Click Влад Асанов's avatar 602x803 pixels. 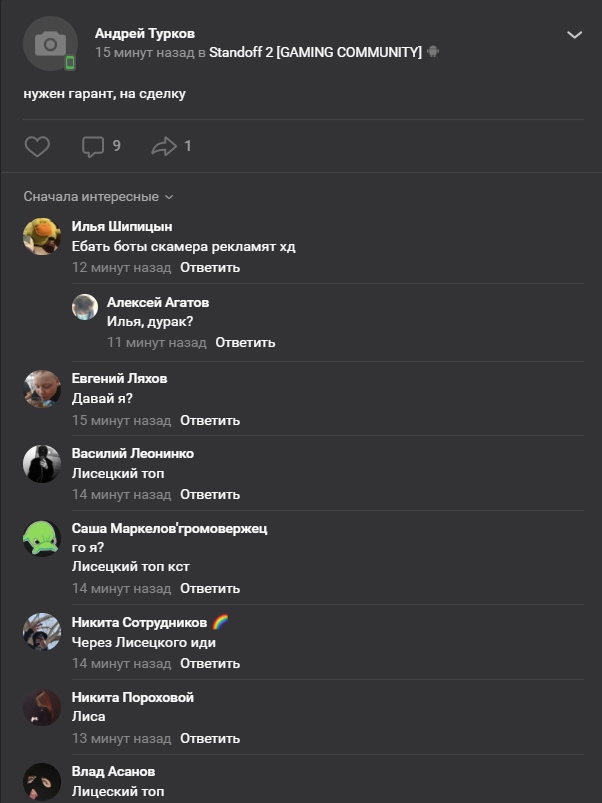tap(42, 781)
